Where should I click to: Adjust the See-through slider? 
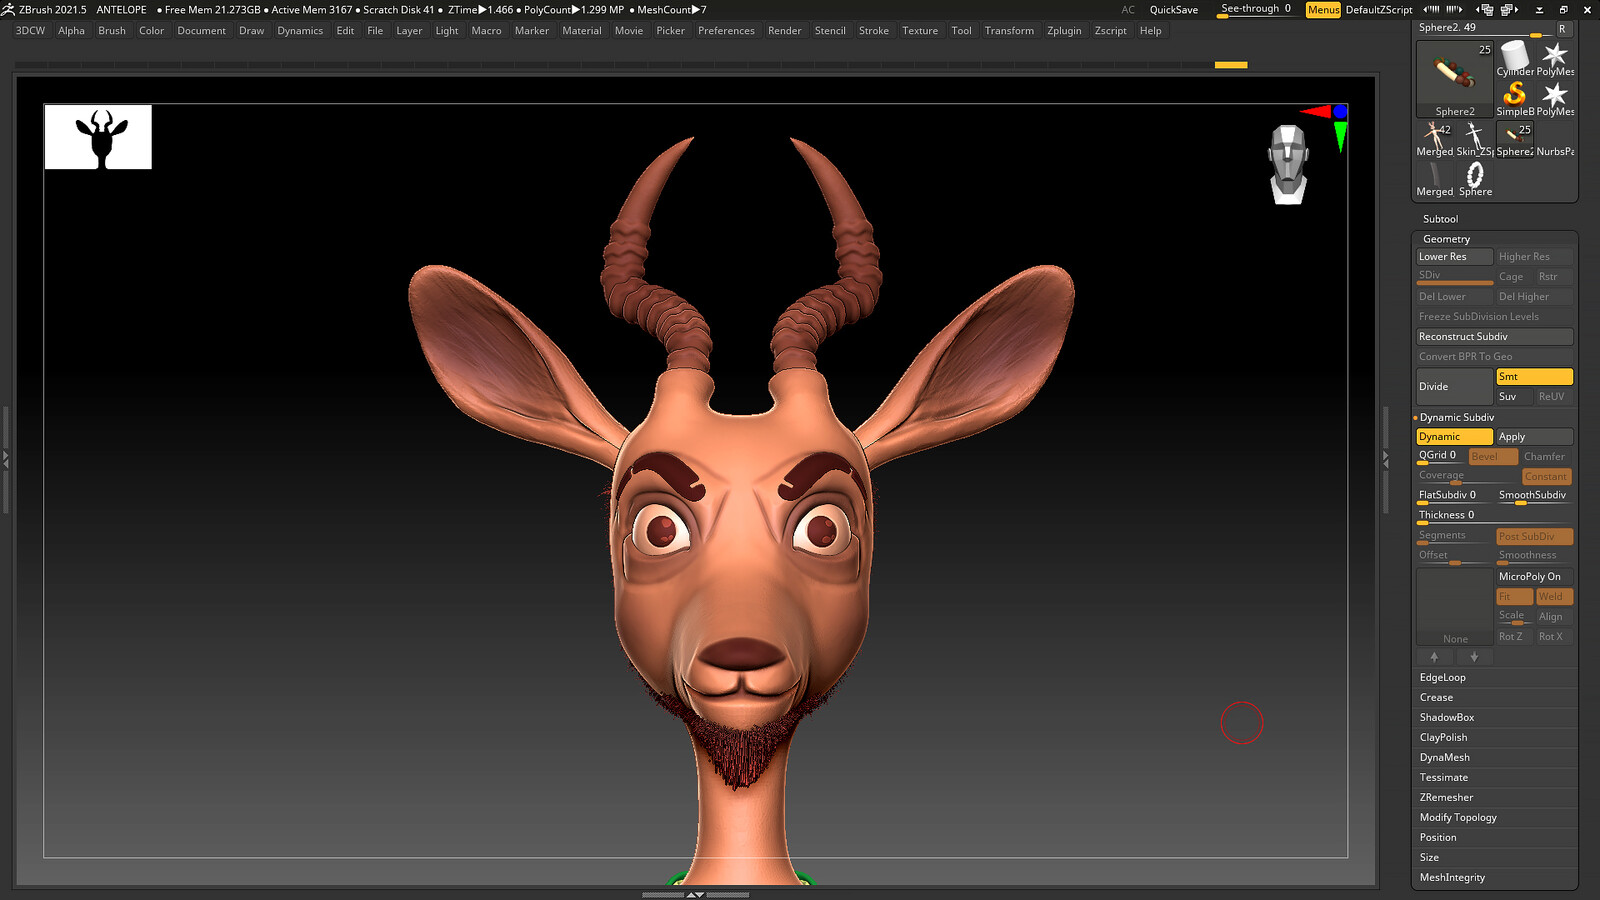point(1256,10)
